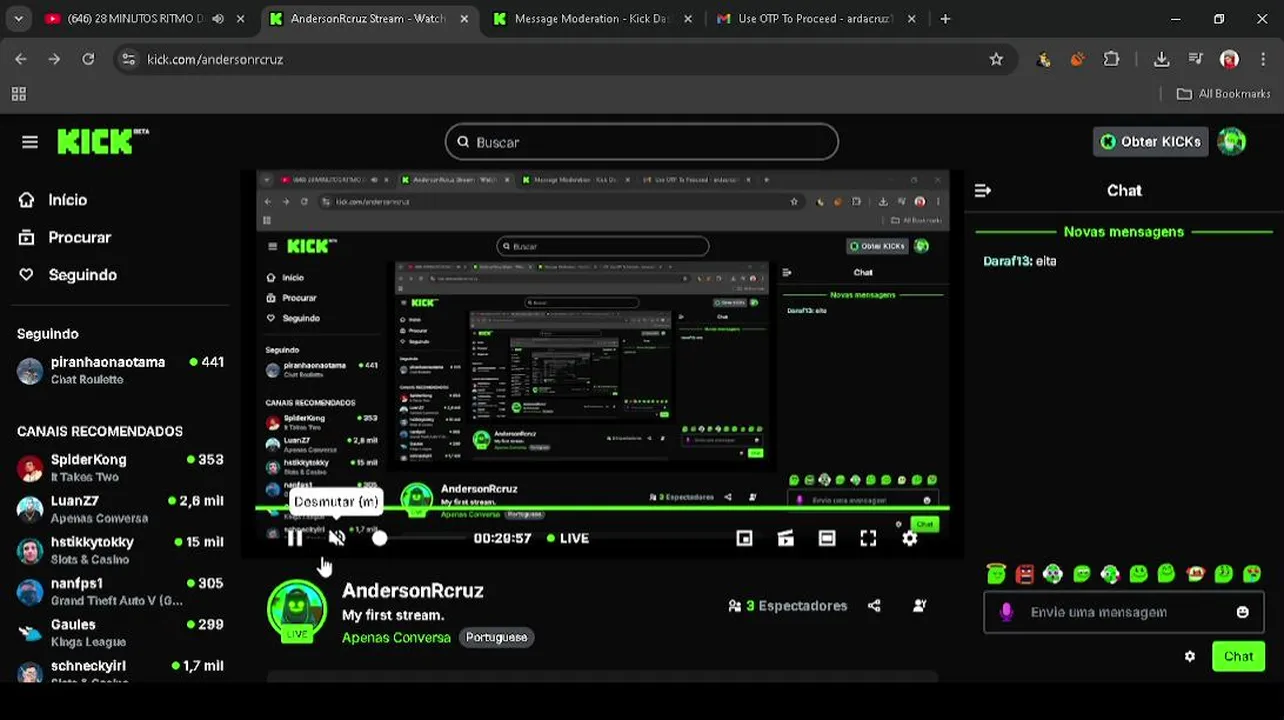Open the browser Extensions puzzle icon

pos(1111,59)
